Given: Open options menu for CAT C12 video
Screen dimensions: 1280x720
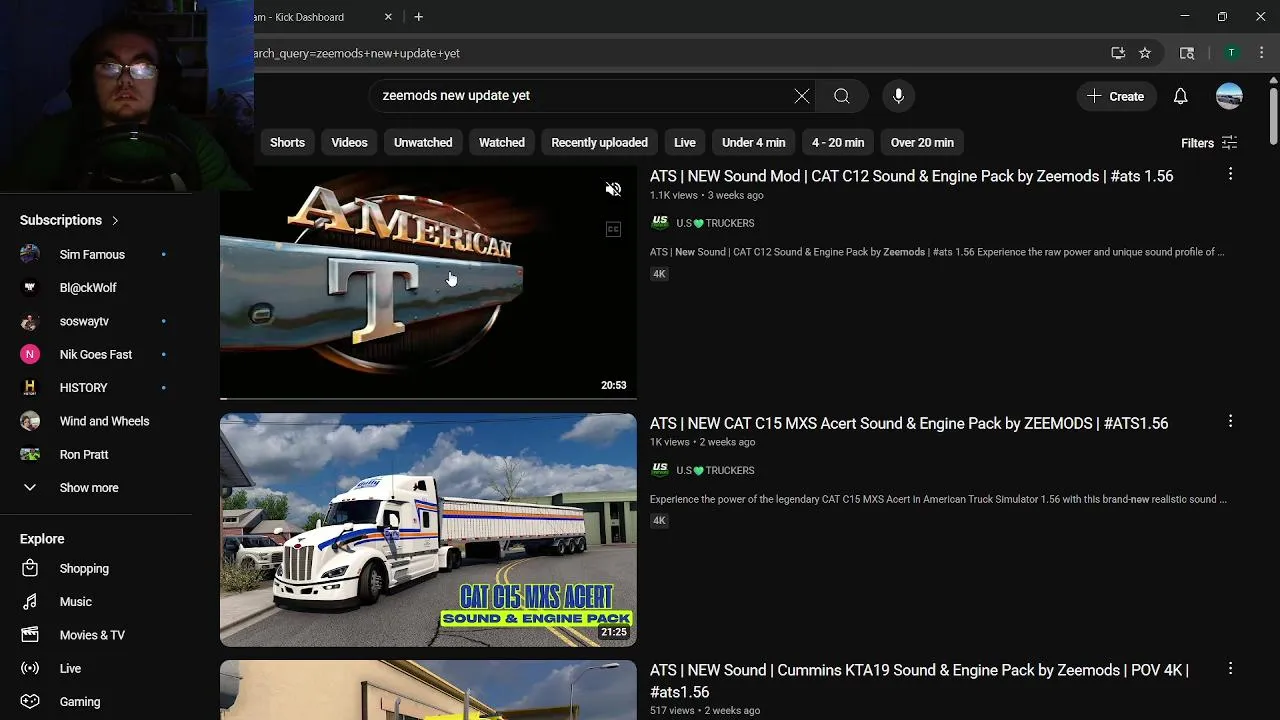Looking at the screenshot, I should point(1230,174).
